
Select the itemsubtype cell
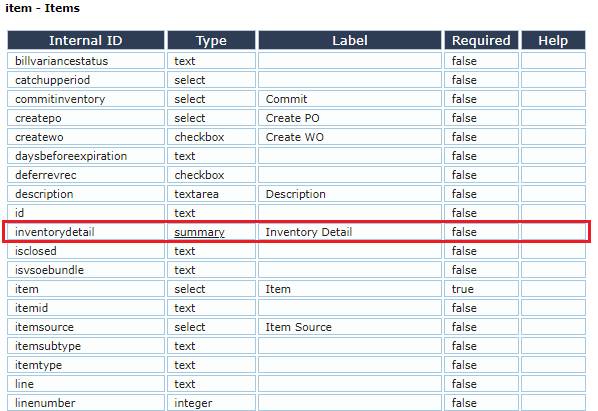86,346
